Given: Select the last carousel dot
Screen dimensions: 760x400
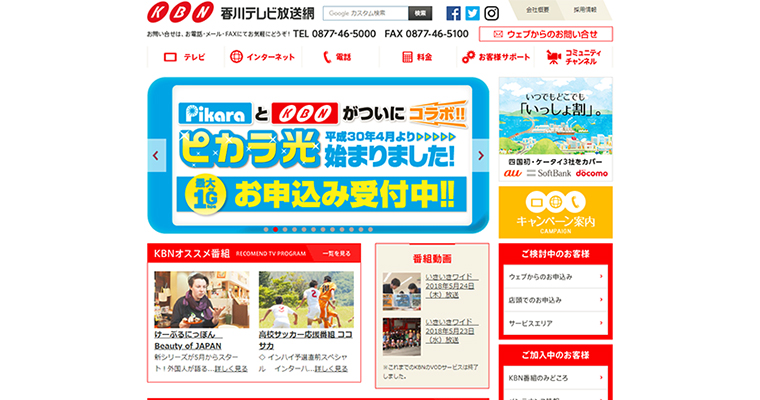Looking at the screenshot, I should [370, 229].
